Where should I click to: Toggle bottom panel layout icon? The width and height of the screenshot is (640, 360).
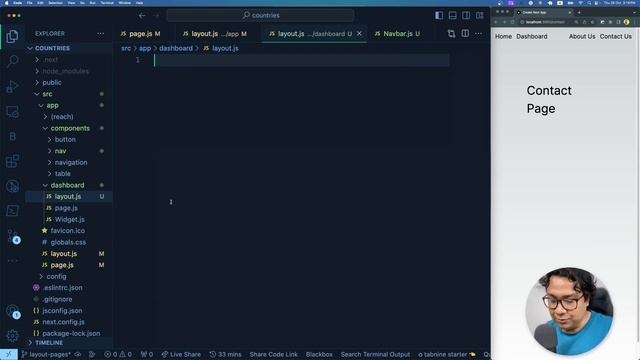click(x=453, y=16)
